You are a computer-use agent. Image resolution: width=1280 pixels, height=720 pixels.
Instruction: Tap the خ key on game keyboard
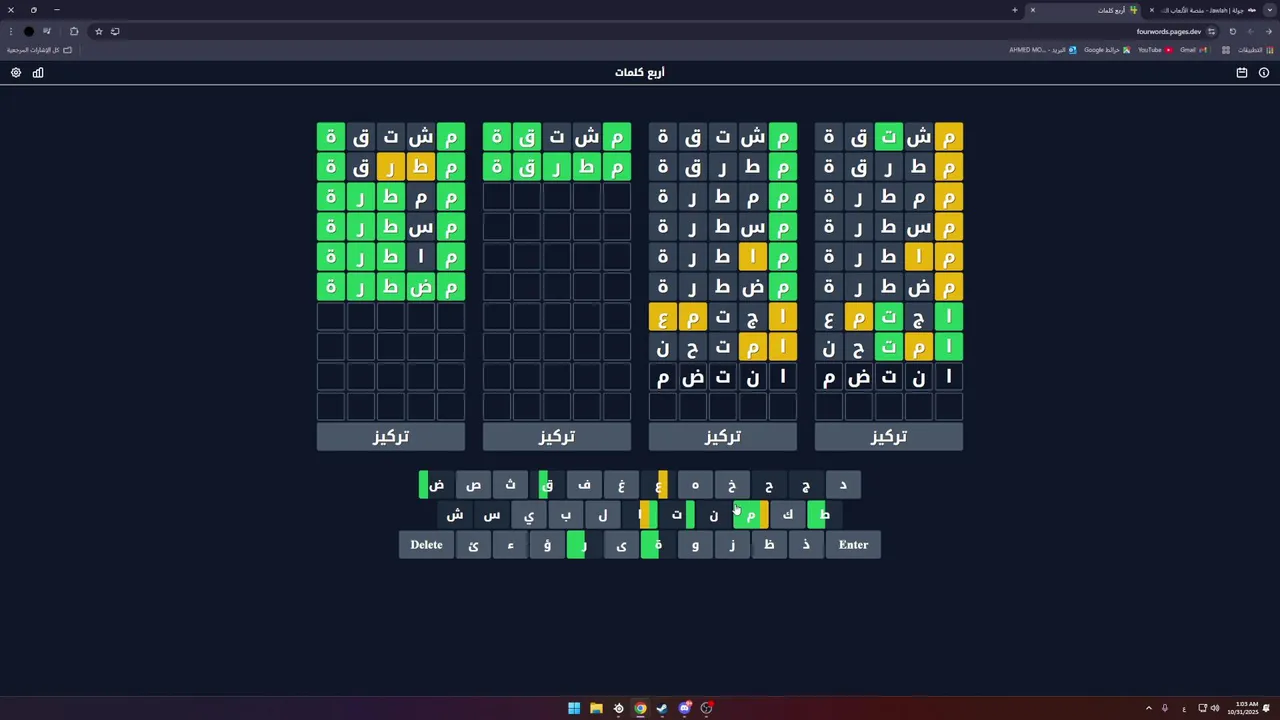732,485
